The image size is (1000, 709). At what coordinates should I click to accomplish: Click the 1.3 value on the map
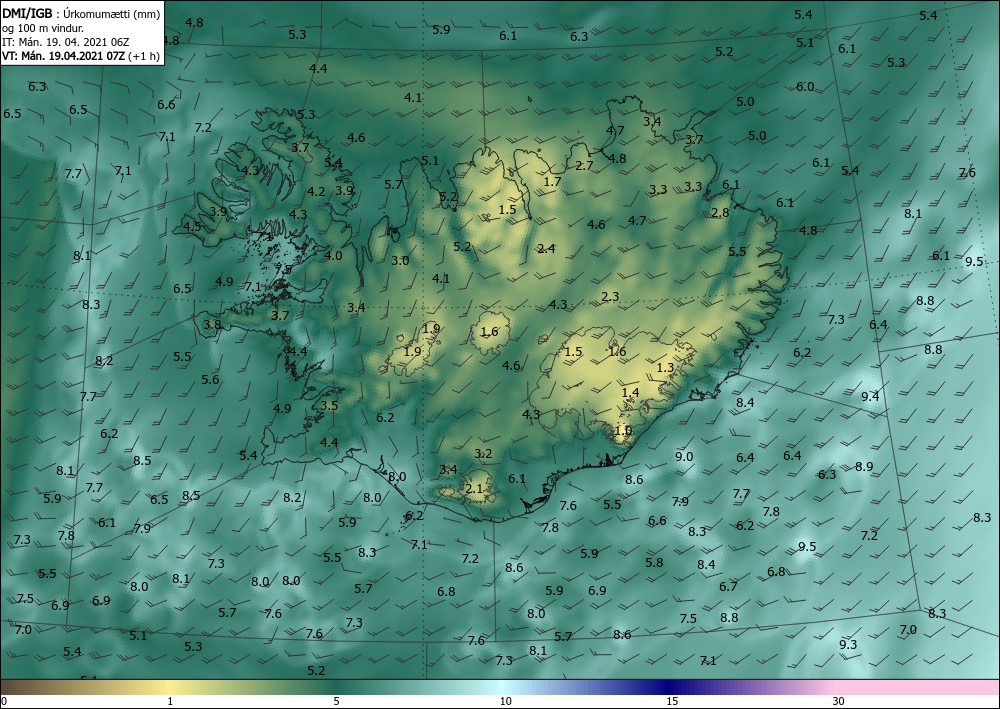[665, 367]
